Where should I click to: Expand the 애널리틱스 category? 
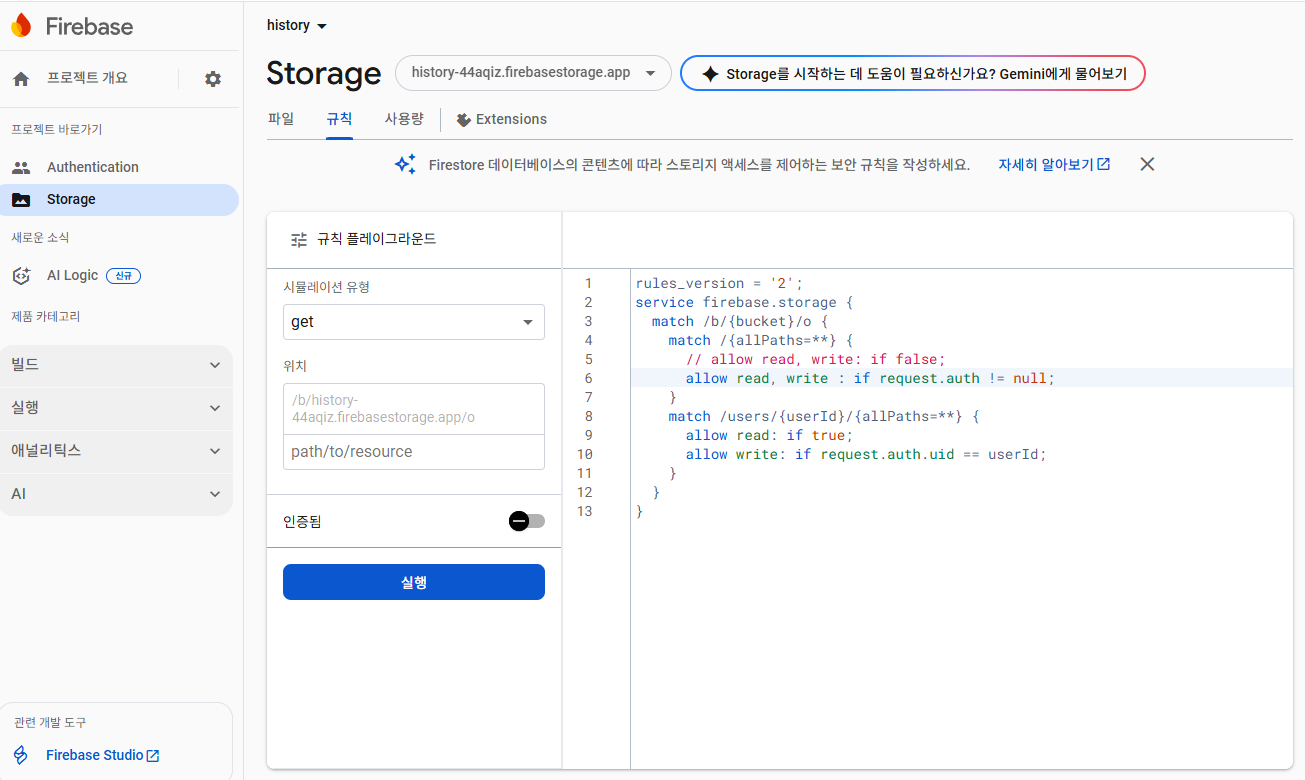[x=116, y=451]
